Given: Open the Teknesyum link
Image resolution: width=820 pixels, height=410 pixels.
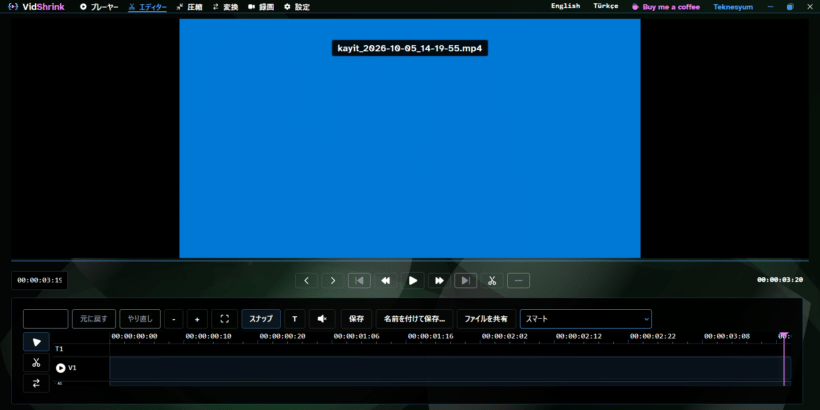Looking at the screenshot, I should pyautogui.click(x=733, y=7).
